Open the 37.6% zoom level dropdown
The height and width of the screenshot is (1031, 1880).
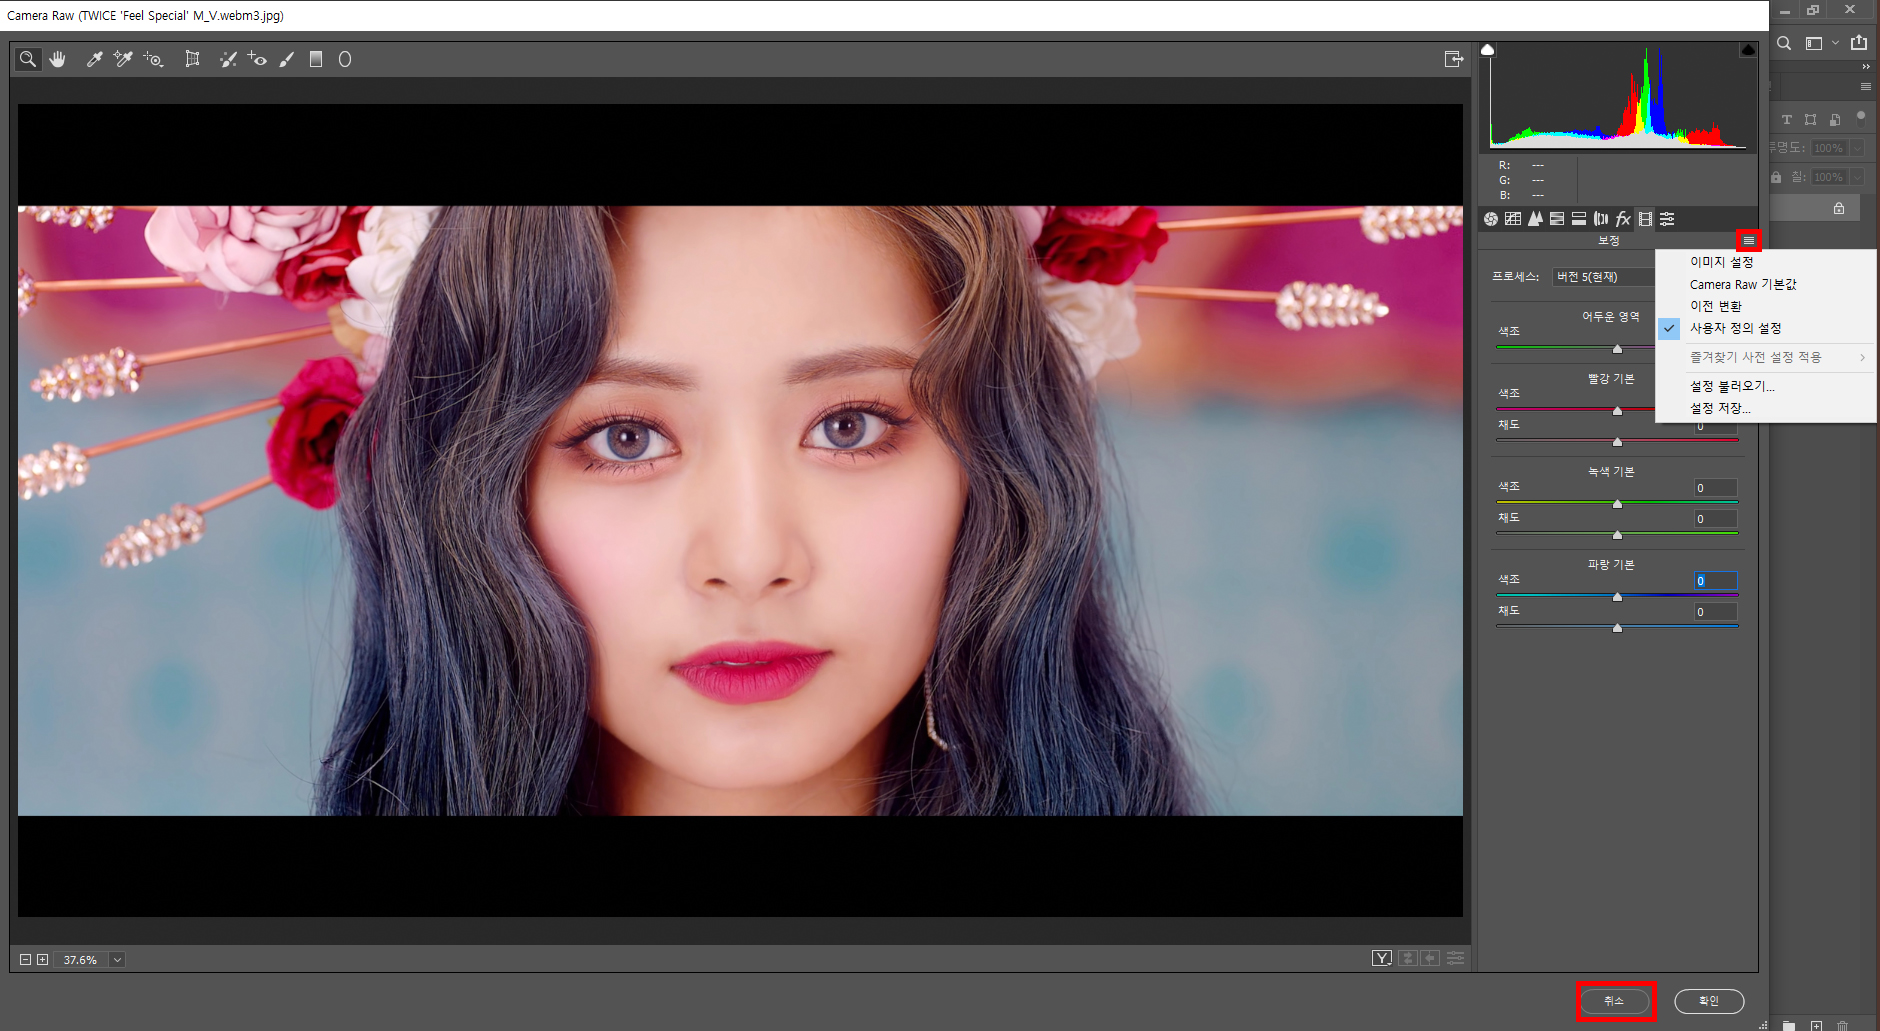117,959
